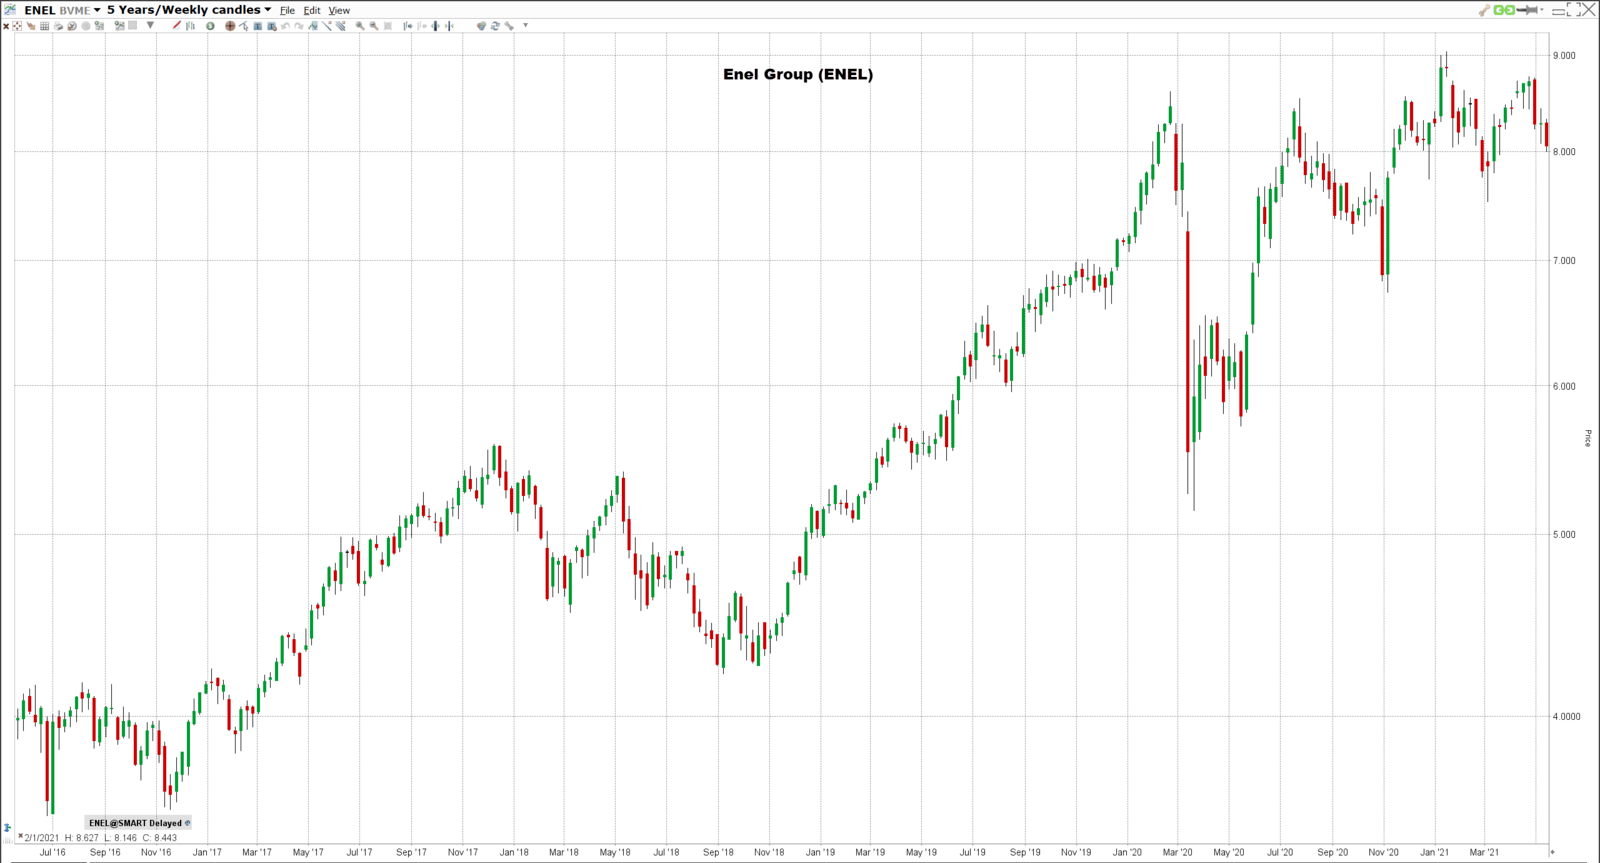1600x863 pixels.
Task: Expand the dropdown arrow ending chart toolbar
Action: tap(526, 25)
